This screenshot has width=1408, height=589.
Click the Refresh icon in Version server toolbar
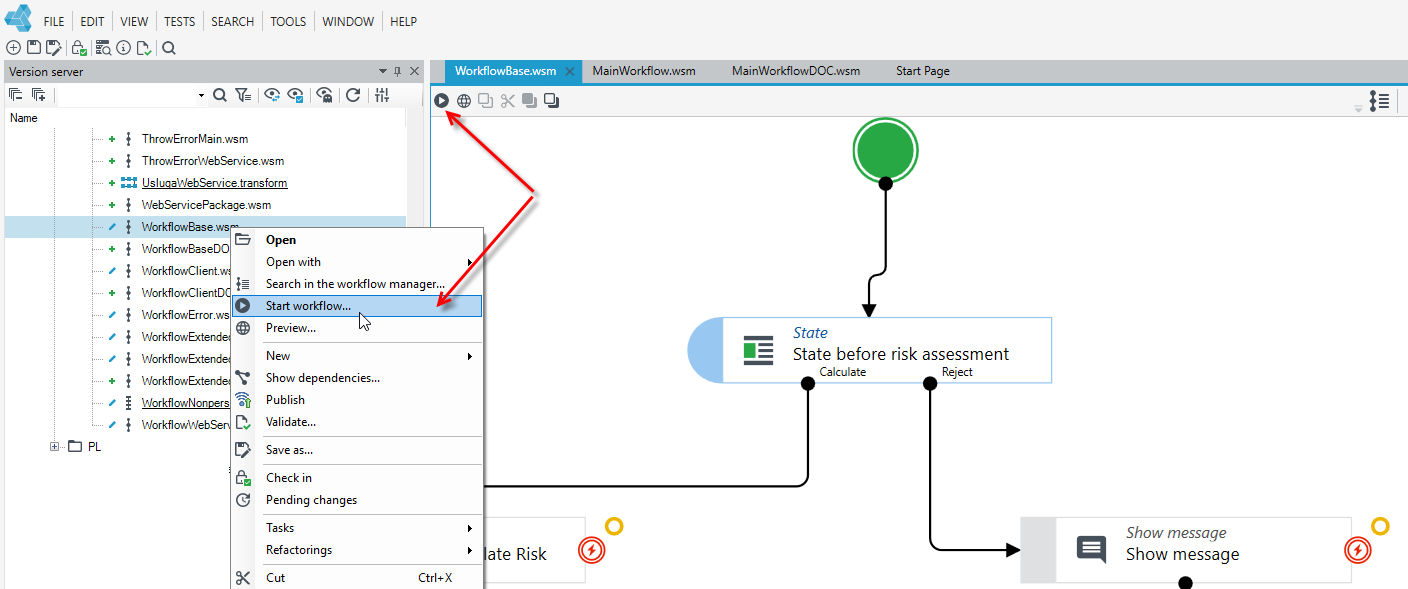[353, 95]
